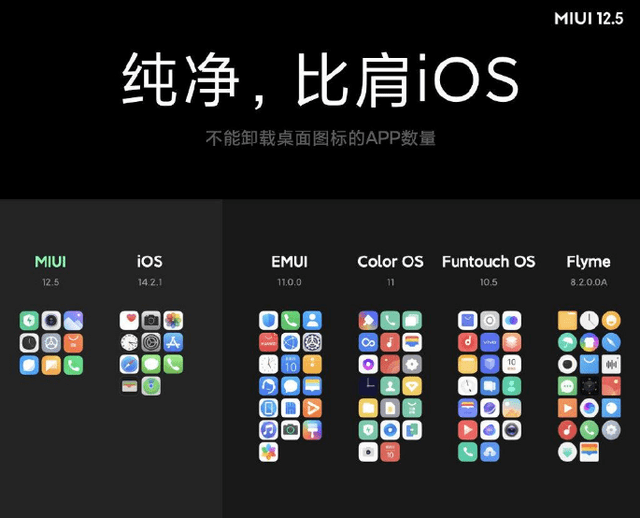640x518 pixels.
Task: Open the green chat bubble icon under Flyme
Action: click(567, 386)
